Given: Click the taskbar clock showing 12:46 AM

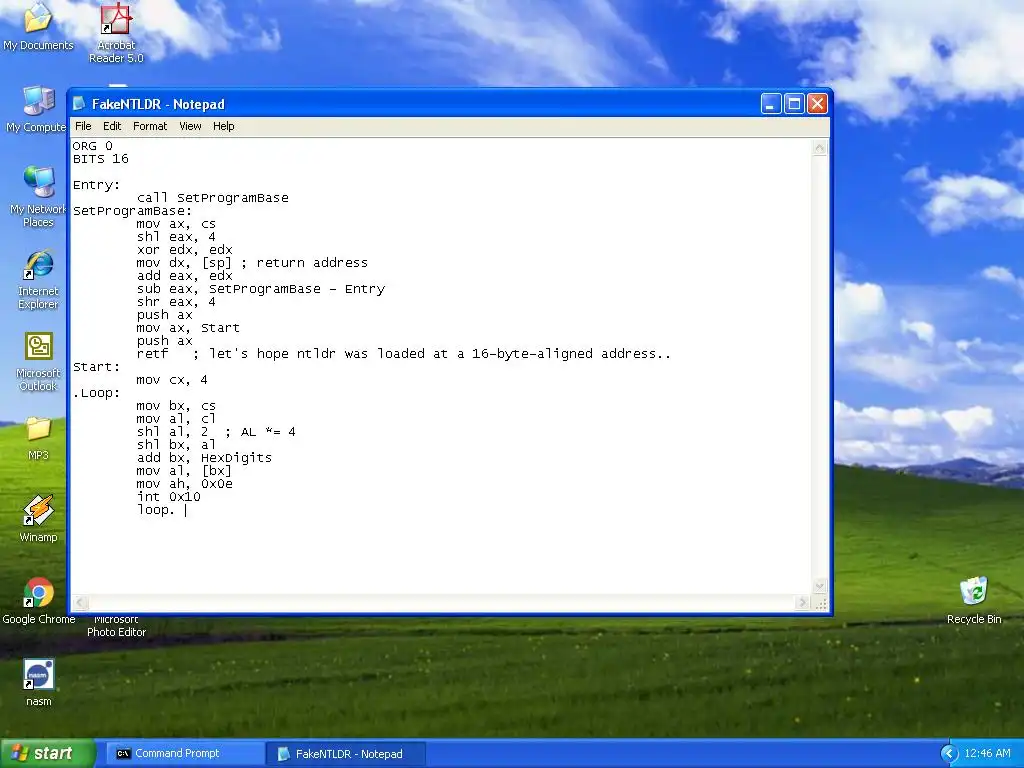Looking at the screenshot, I should [x=987, y=754].
